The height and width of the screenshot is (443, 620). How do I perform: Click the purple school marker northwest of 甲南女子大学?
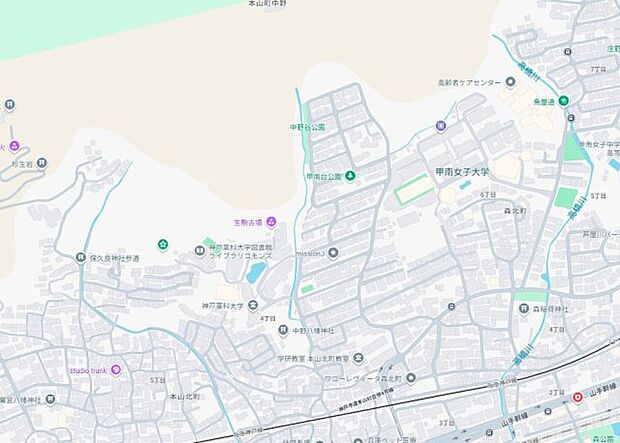click(440, 125)
